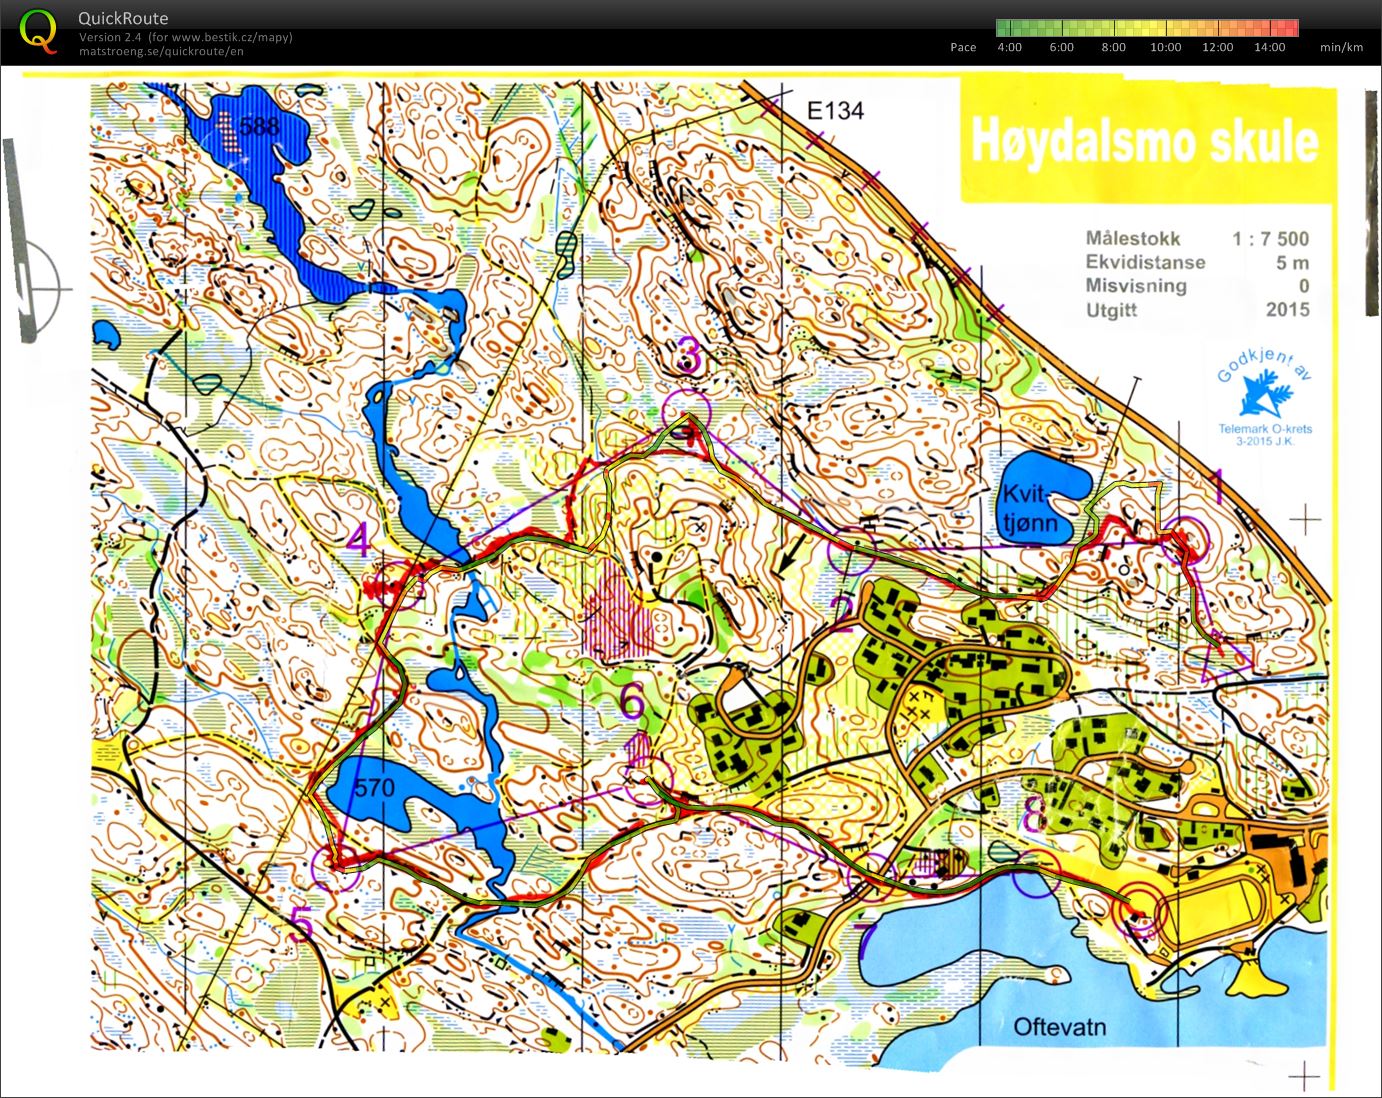Select the 2015 publication year
Viewport: 1382px width, 1098px height.
click(x=1287, y=309)
